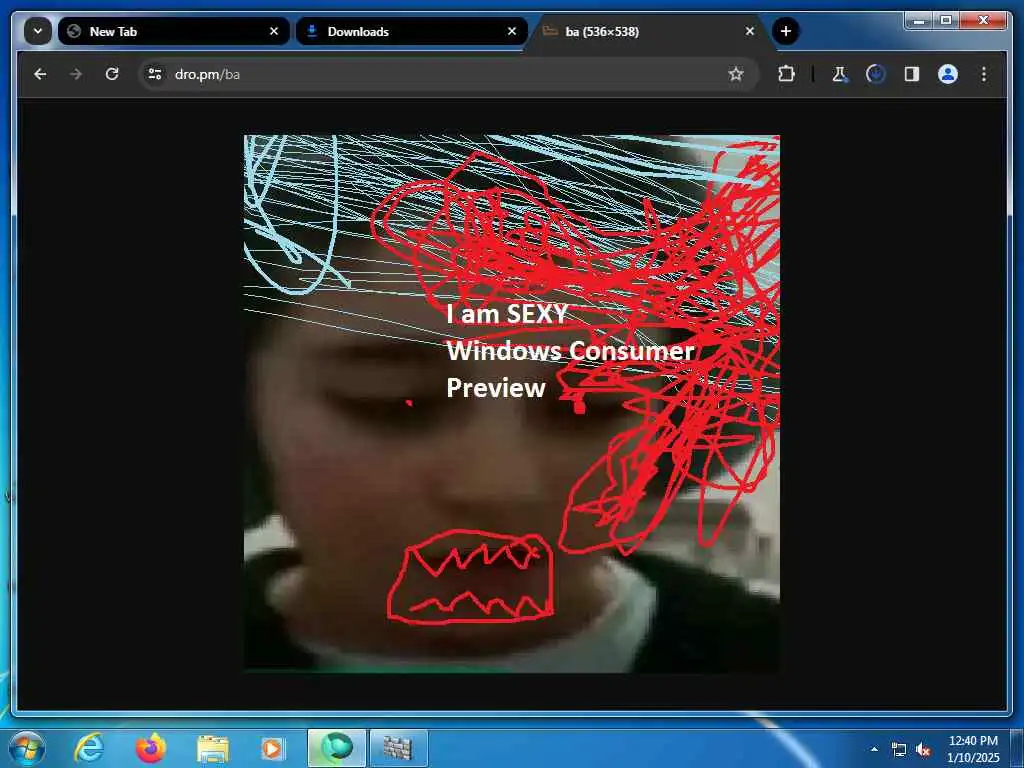Screen dimensions: 1024x768
Task: Click the dro.pm/ba address bar
Action: (x=447, y=74)
